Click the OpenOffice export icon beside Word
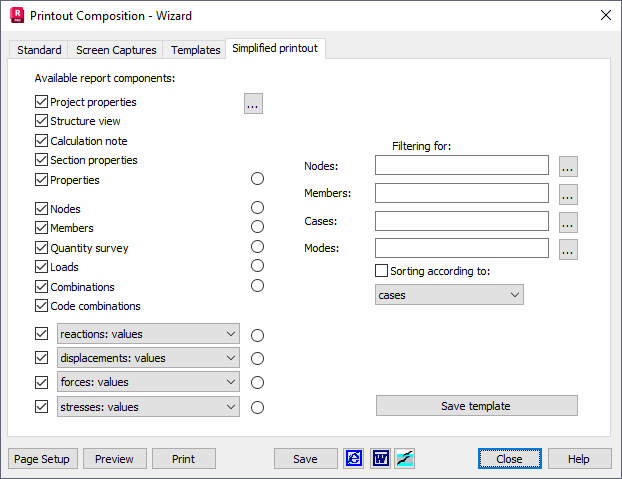 coord(405,459)
